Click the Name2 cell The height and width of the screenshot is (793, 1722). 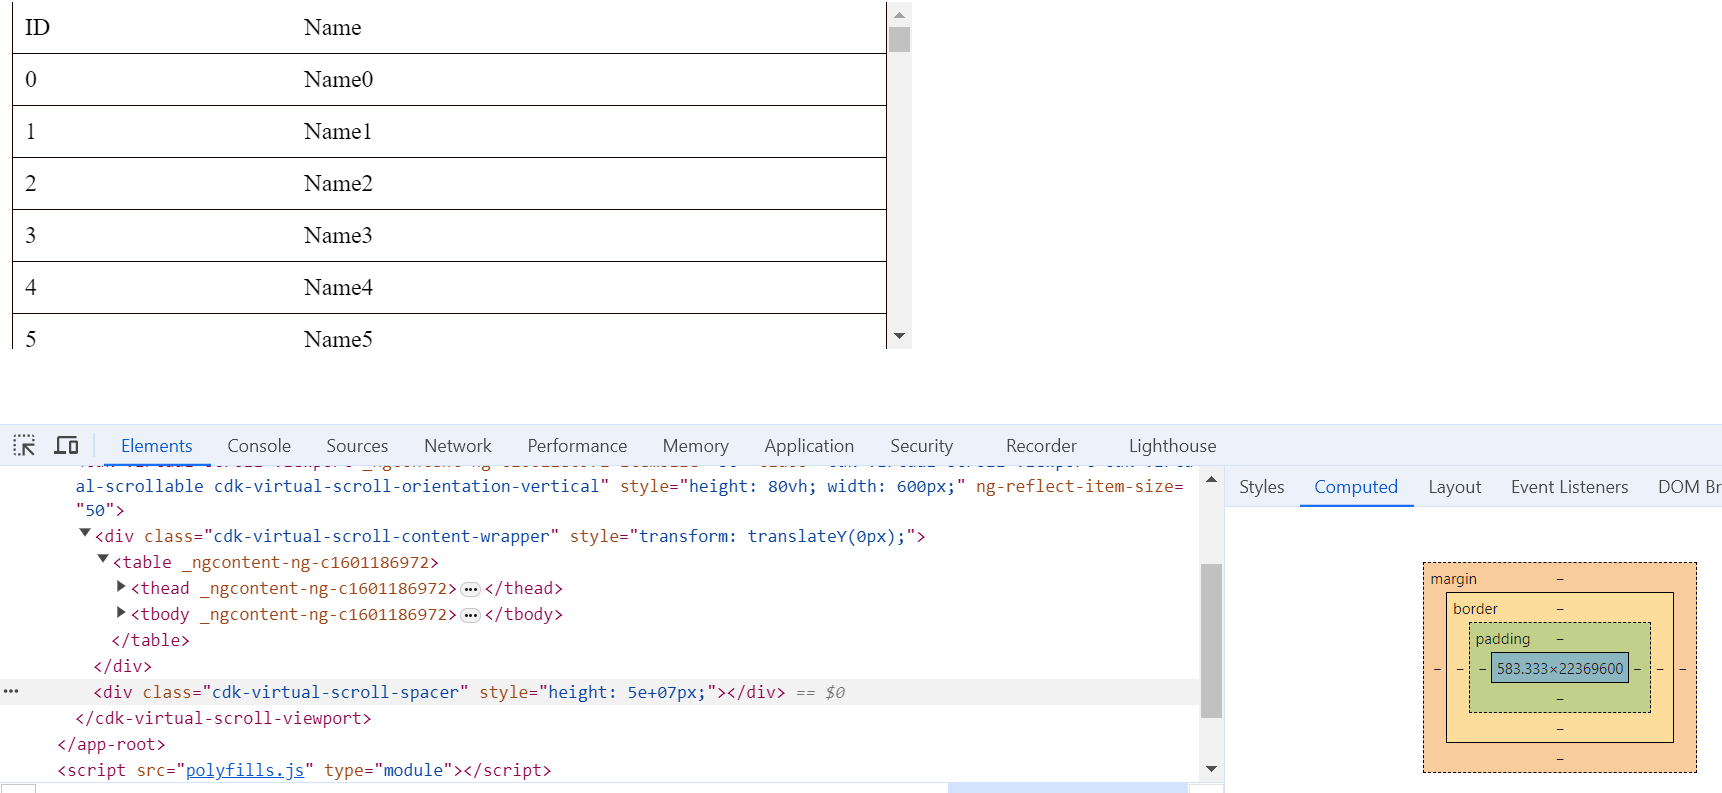[338, 183]
